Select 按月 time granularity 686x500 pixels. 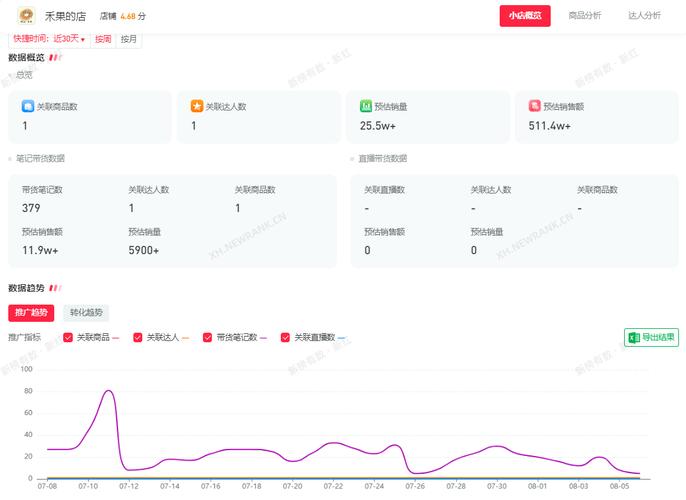click(129, 40)
